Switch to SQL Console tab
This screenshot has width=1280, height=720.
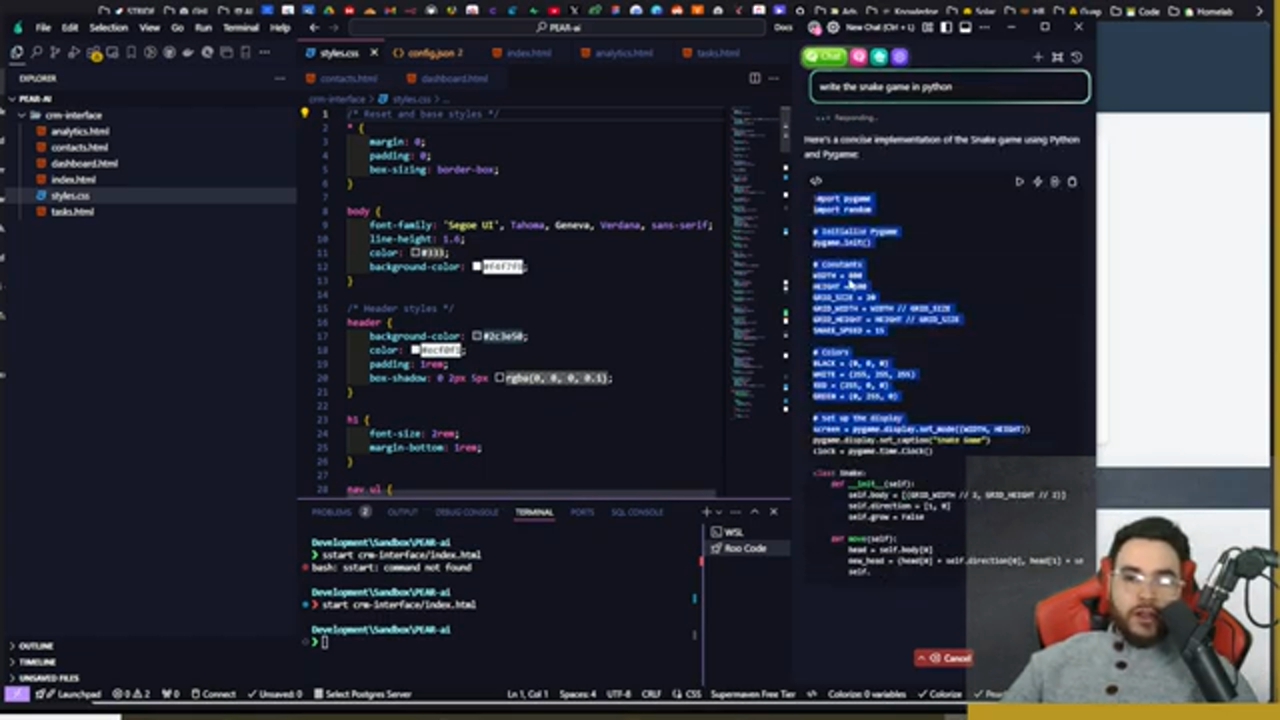coord(637,512)
